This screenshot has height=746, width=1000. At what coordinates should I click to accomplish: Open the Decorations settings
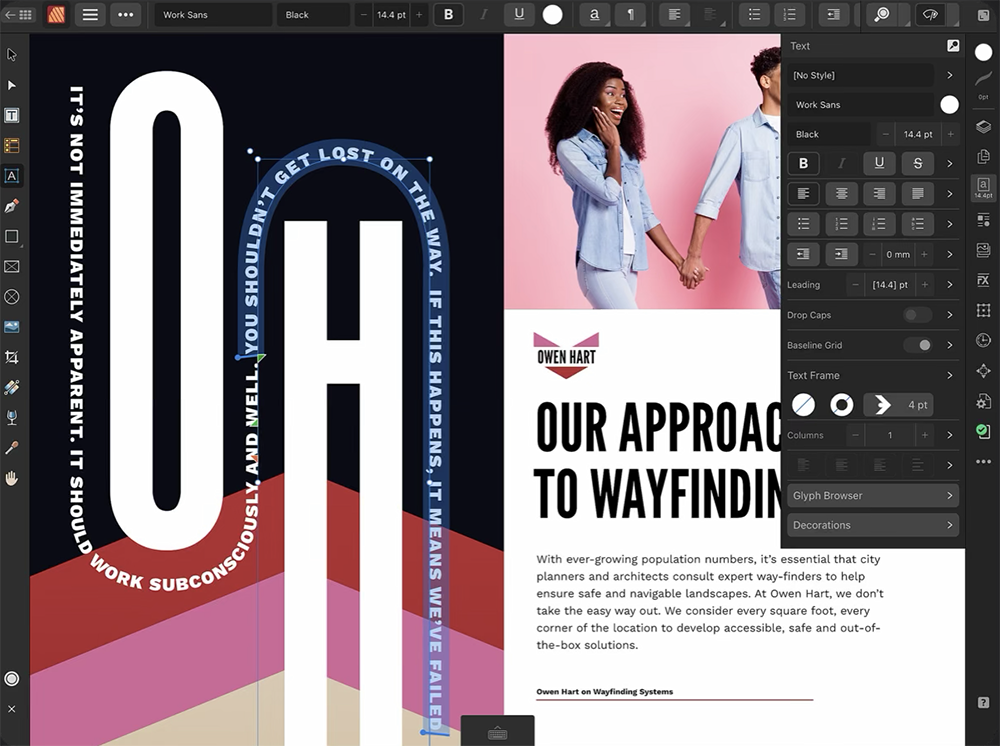click(x=872, y=525)
